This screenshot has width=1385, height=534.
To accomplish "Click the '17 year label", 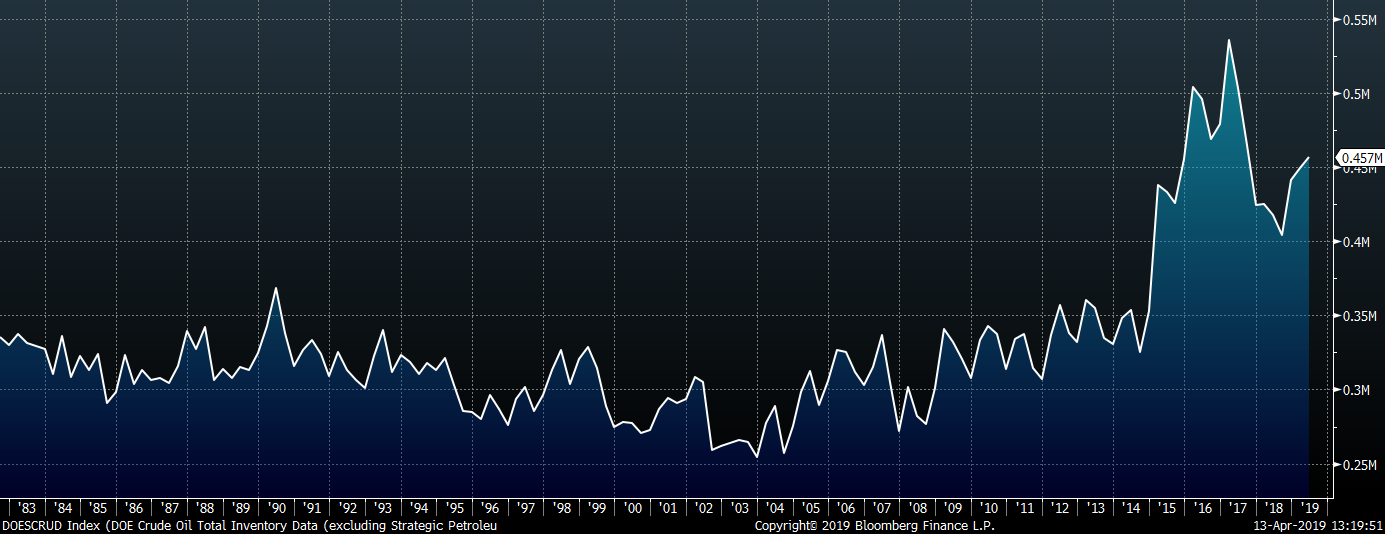I will [x=1241, y=508].
